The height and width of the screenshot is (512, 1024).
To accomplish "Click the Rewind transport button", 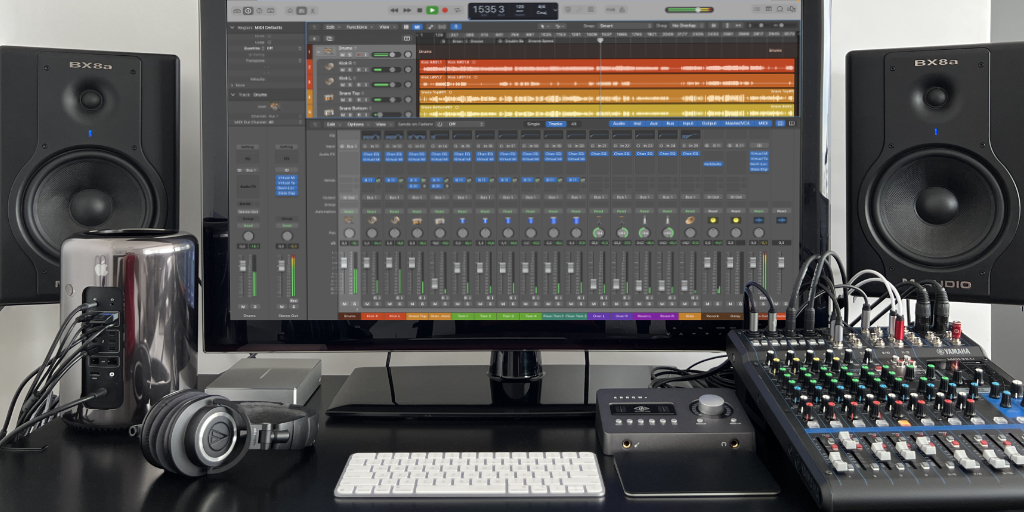I will tap(394, 10).
